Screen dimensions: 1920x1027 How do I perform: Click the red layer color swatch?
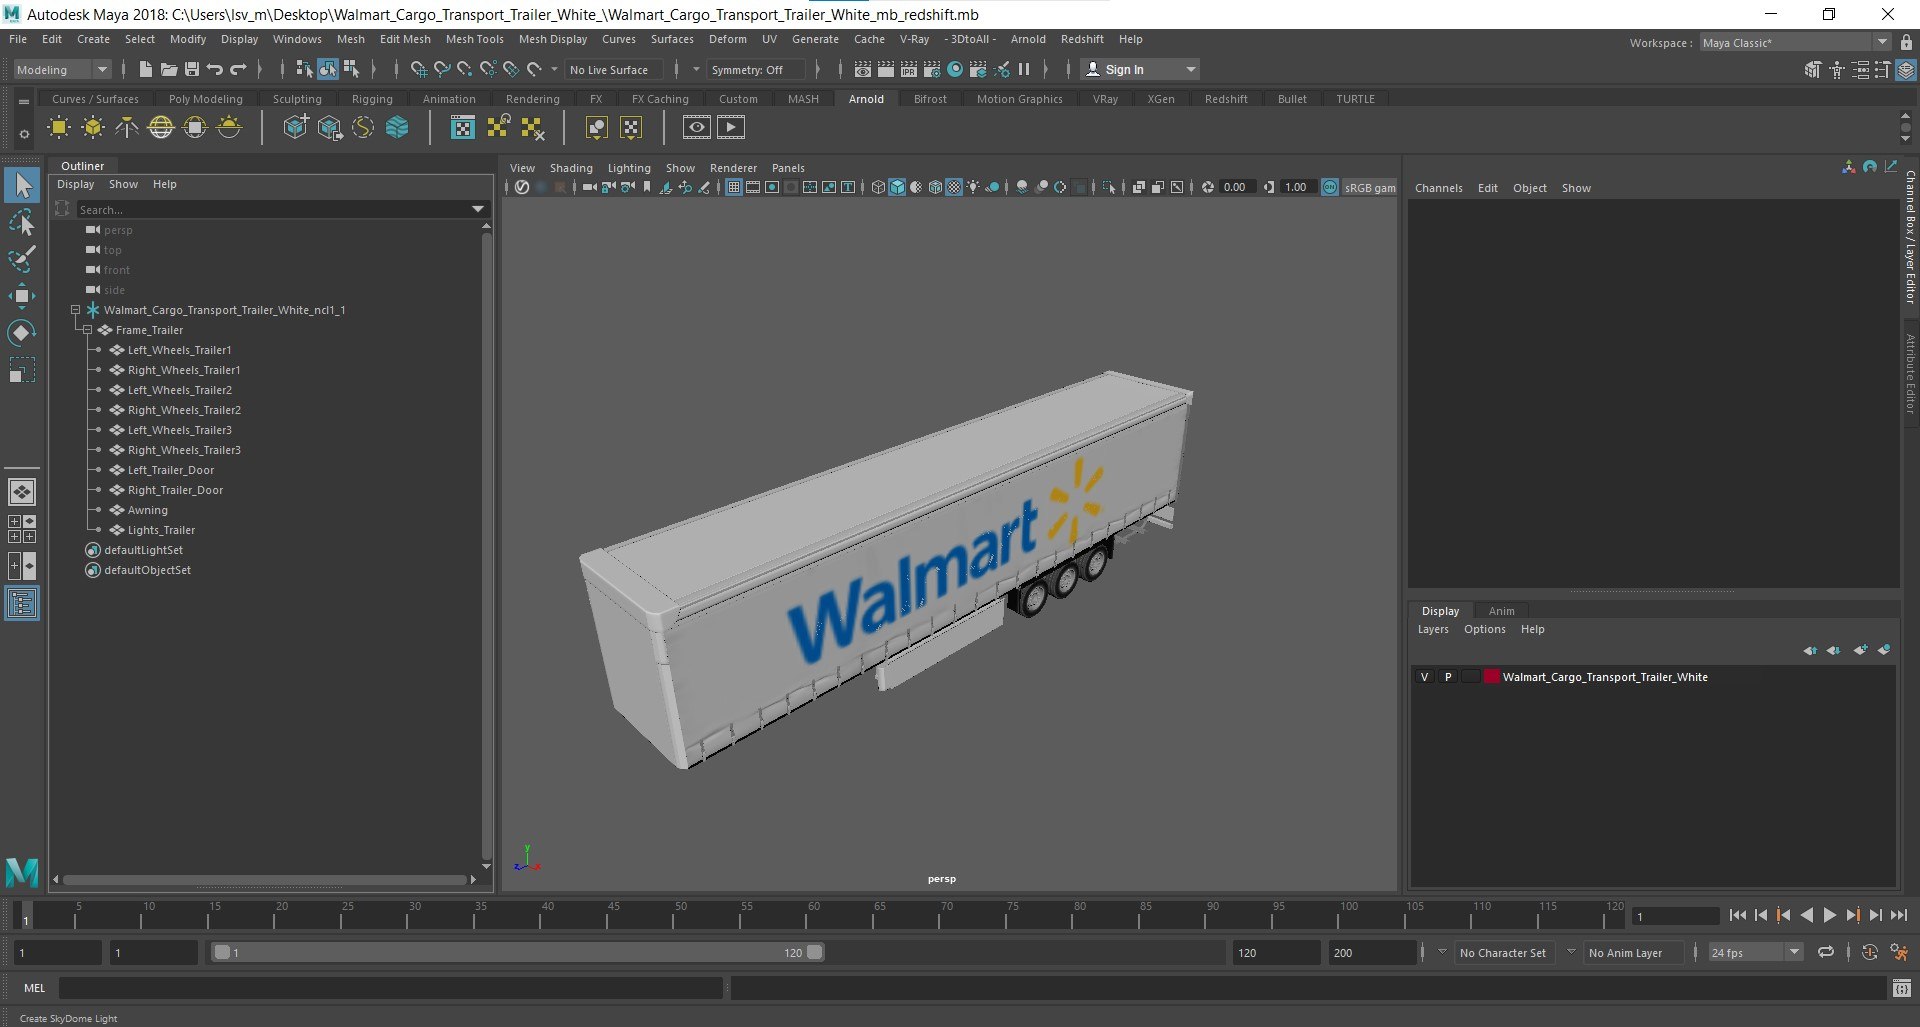click(1492, 677)
